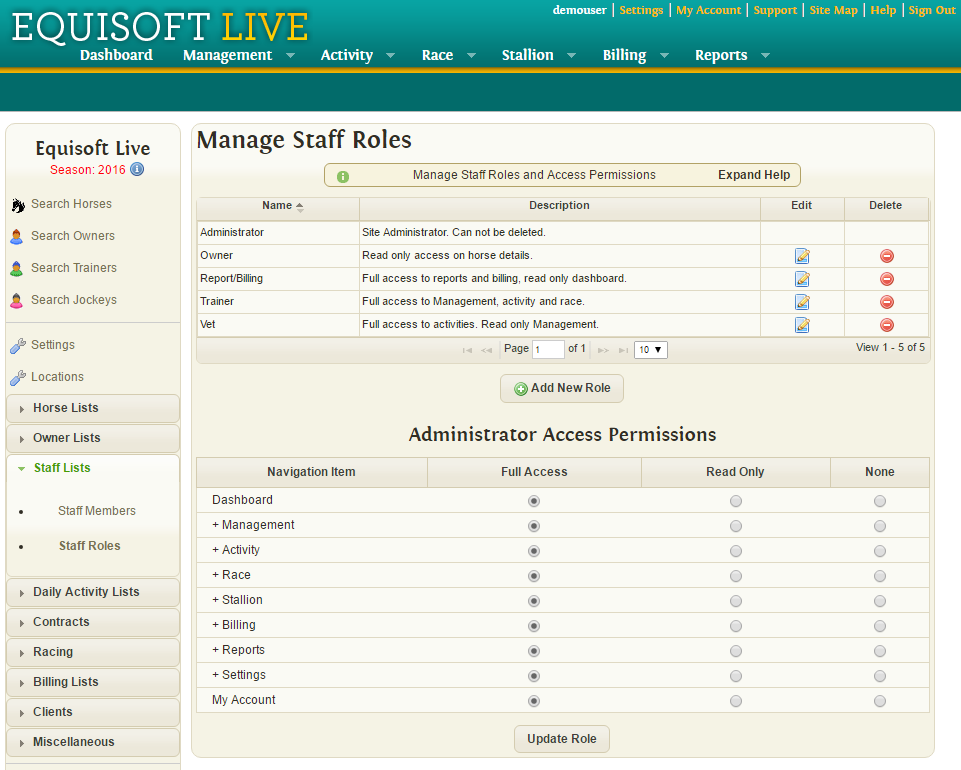
Task: Click Expand Help
Action: (754, 175)
